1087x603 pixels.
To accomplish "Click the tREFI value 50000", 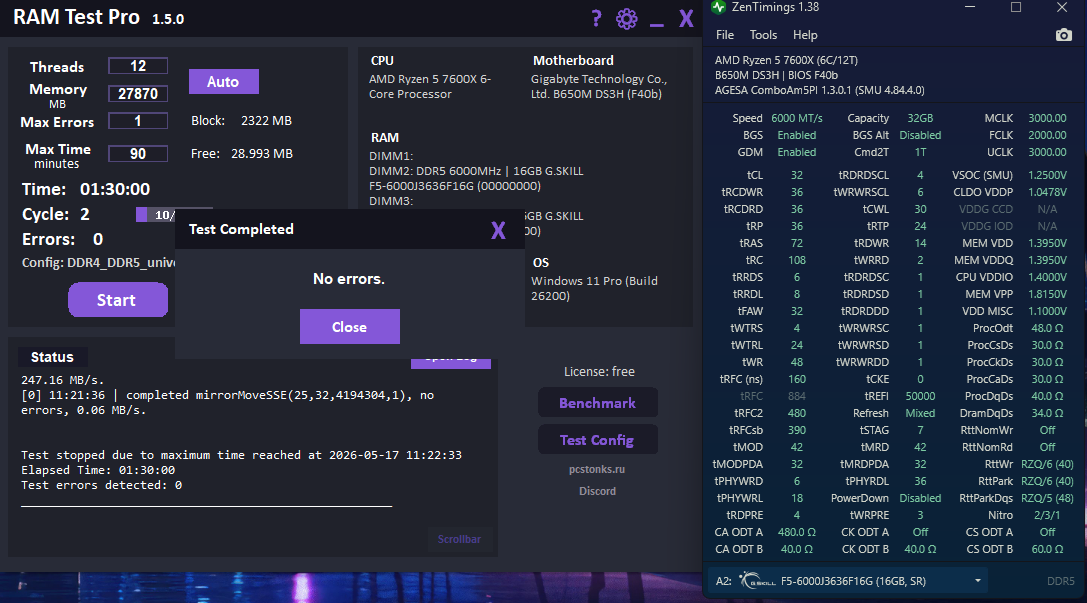I will click(x=920, y=396).
